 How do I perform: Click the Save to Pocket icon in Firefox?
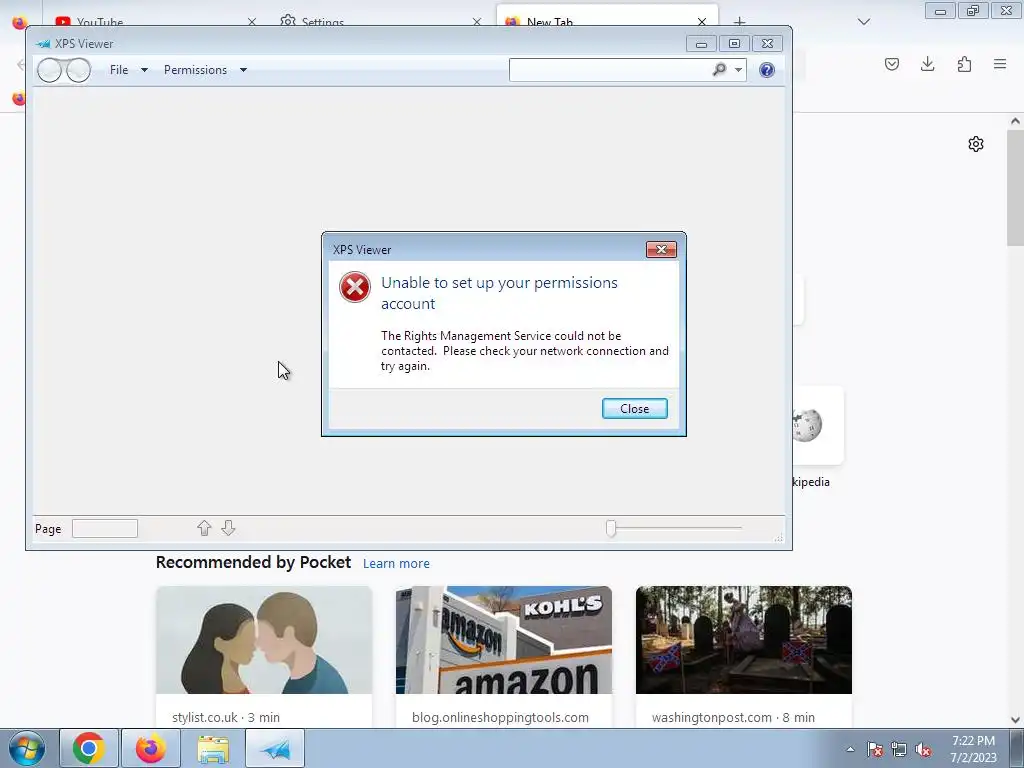click(892, 64)
